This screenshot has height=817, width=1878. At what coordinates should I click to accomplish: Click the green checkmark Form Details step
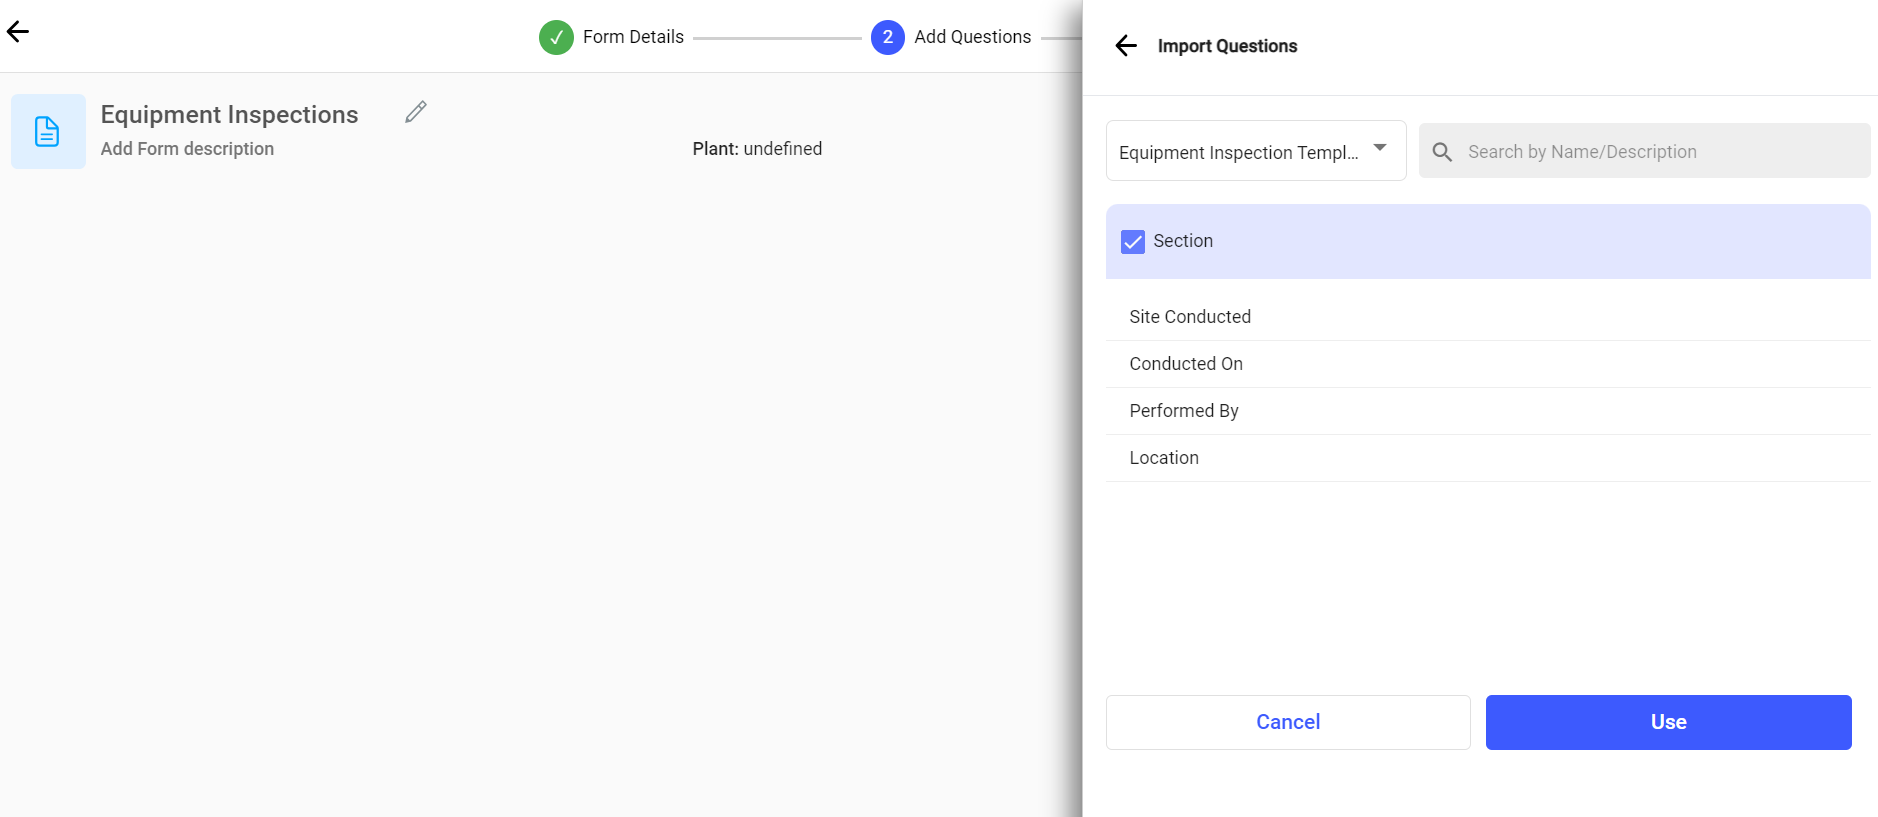556,37
